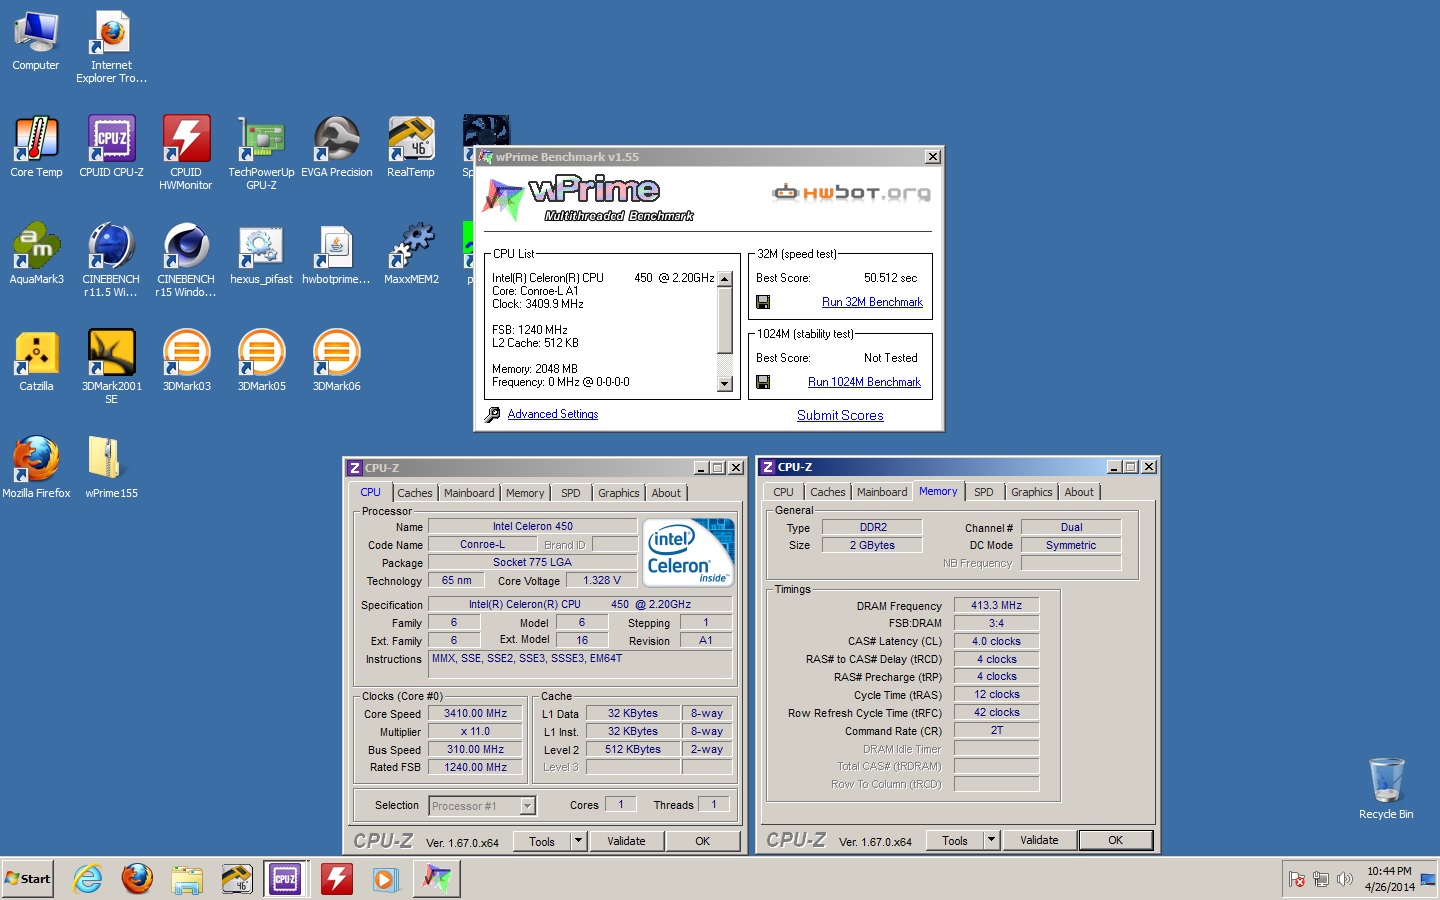Open the Computer desktop icon

[x=36, y=41]
